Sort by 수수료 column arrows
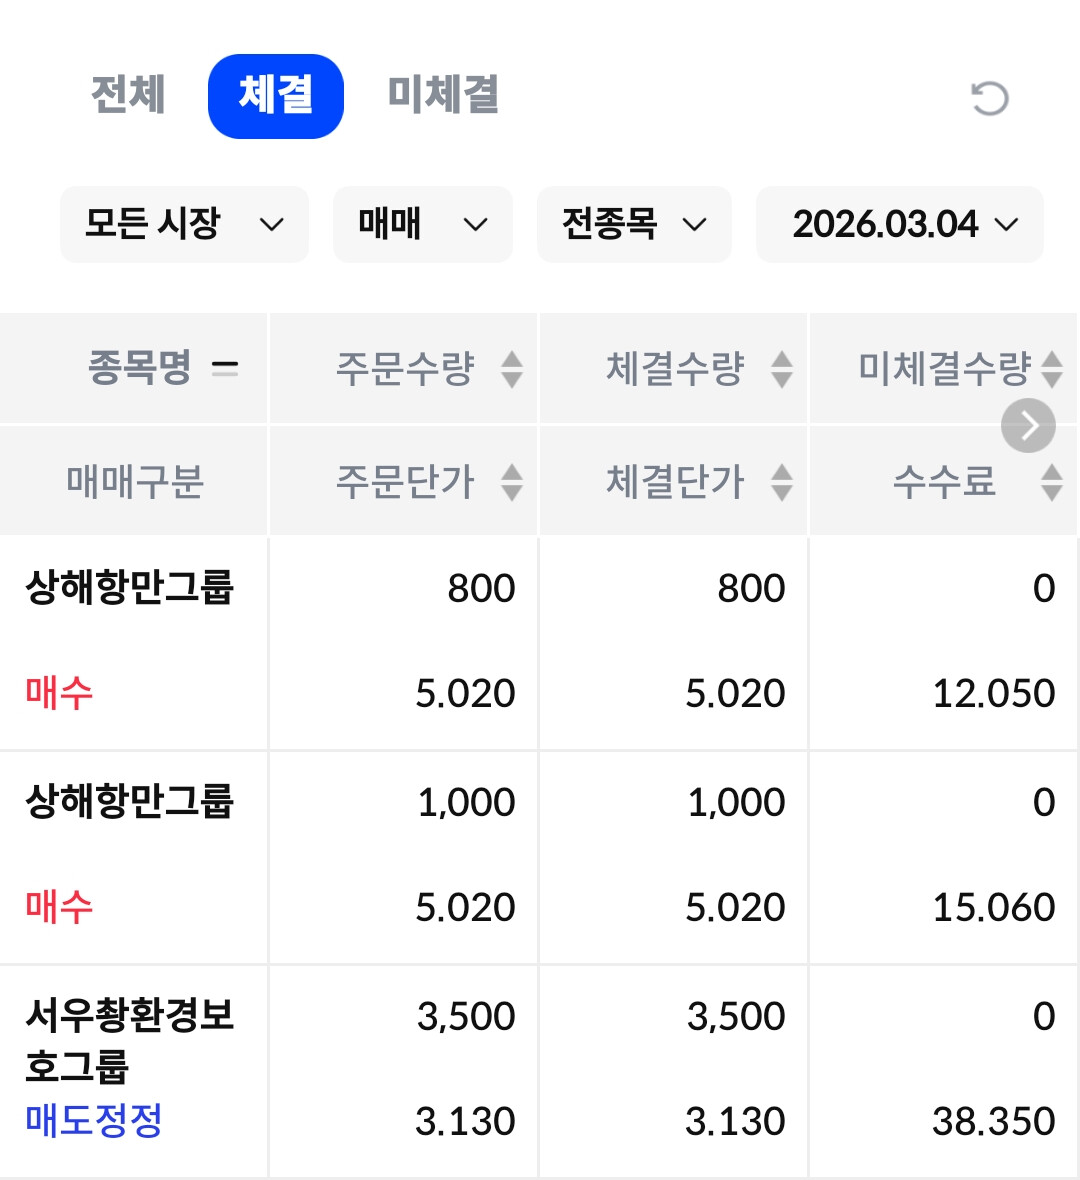Screen dimensions: 1080x1180 coord(1051,482)
